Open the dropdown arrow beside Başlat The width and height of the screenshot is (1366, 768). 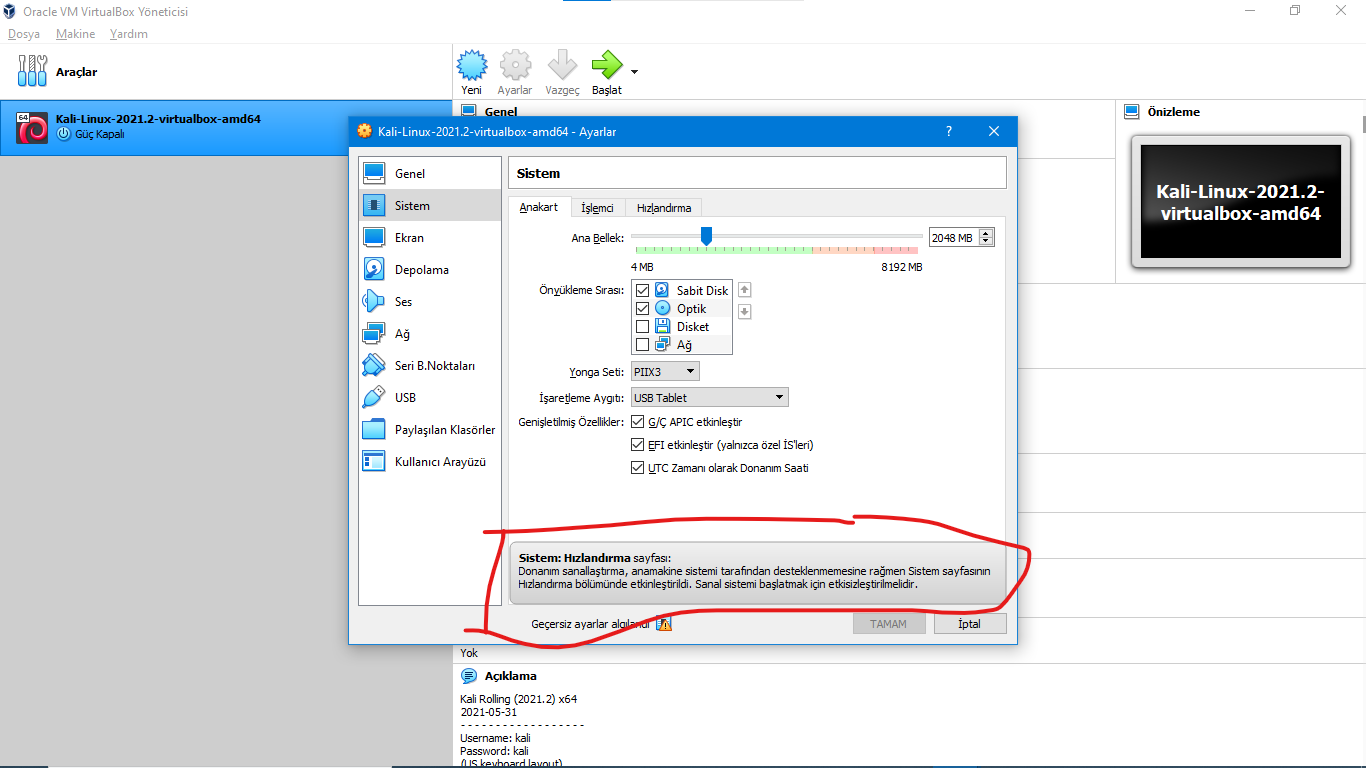(x=634, y=72)
